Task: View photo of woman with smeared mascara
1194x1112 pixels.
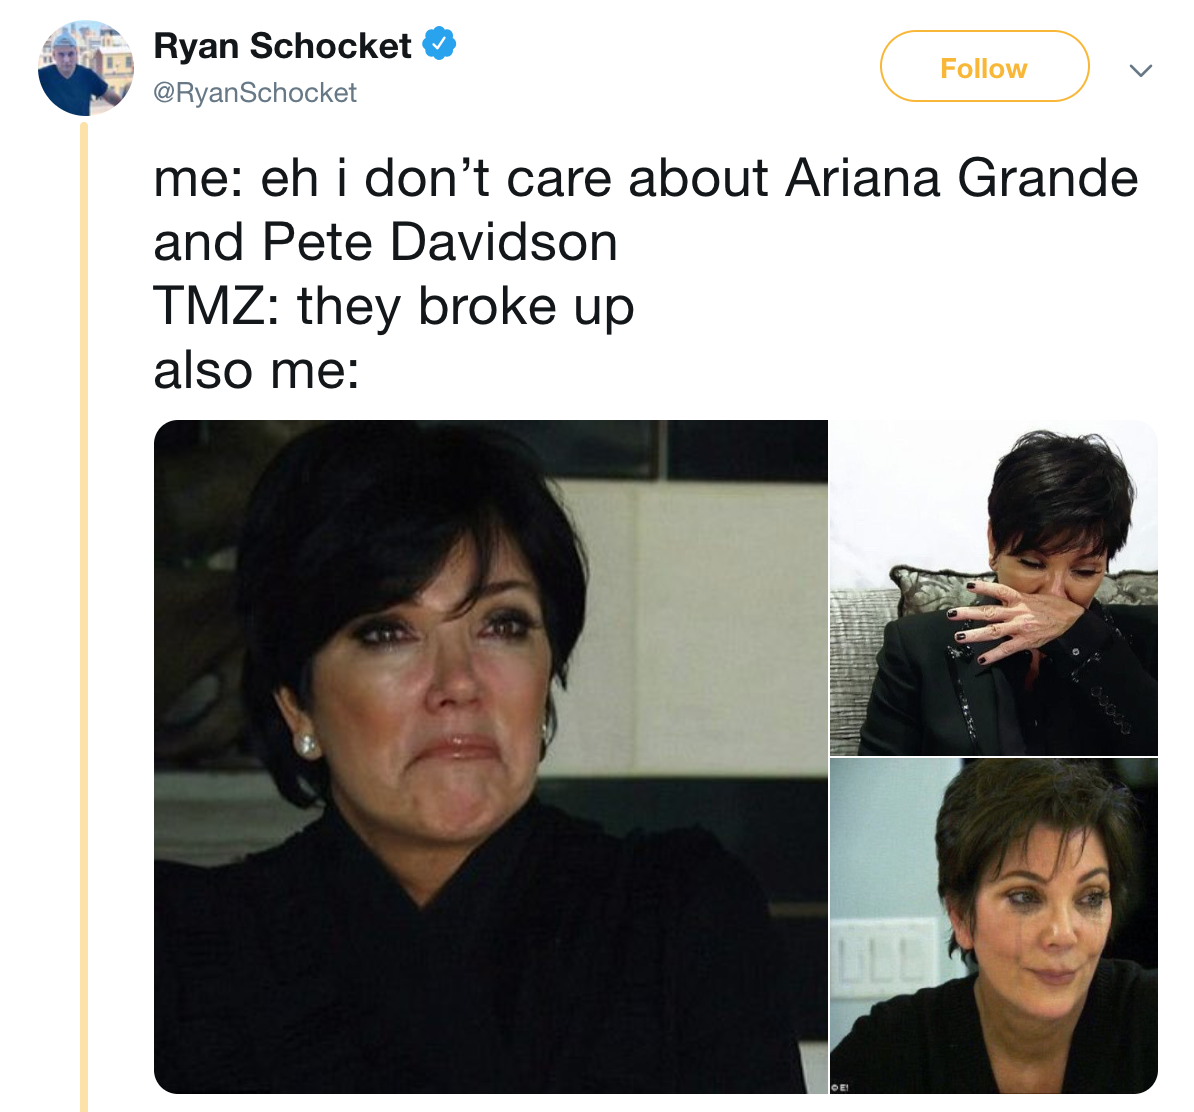Action: coord(994,926)
